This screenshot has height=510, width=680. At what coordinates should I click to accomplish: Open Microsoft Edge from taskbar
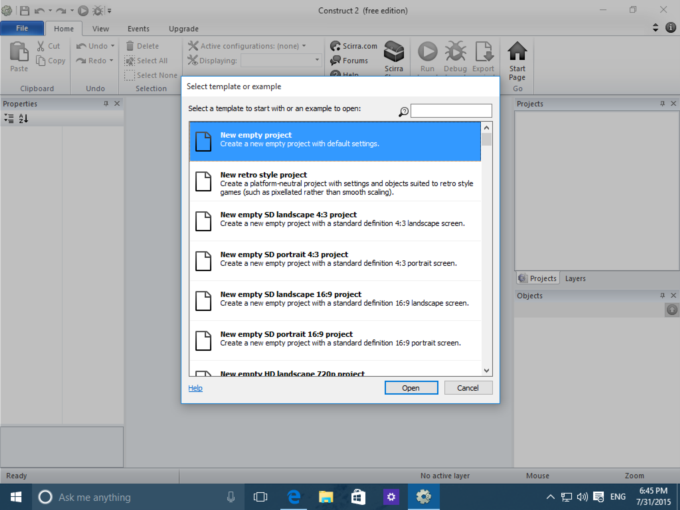pos(294,497)
